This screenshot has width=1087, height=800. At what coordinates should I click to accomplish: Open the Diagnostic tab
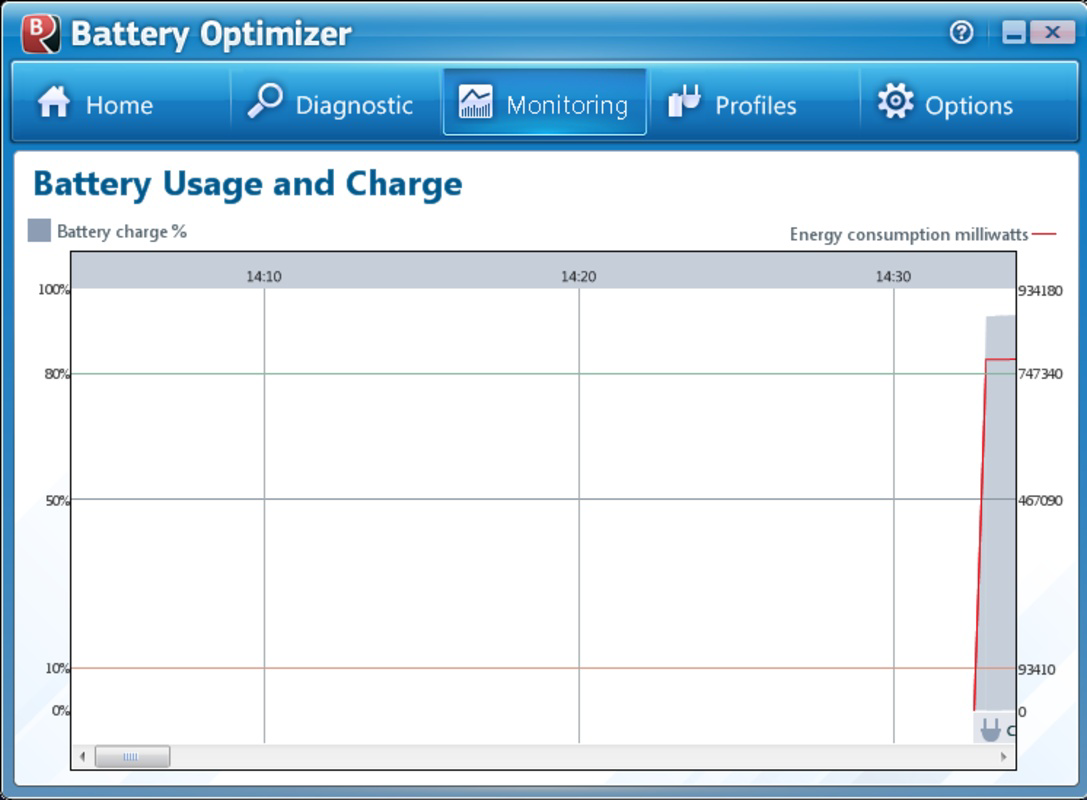coord(336,103)
